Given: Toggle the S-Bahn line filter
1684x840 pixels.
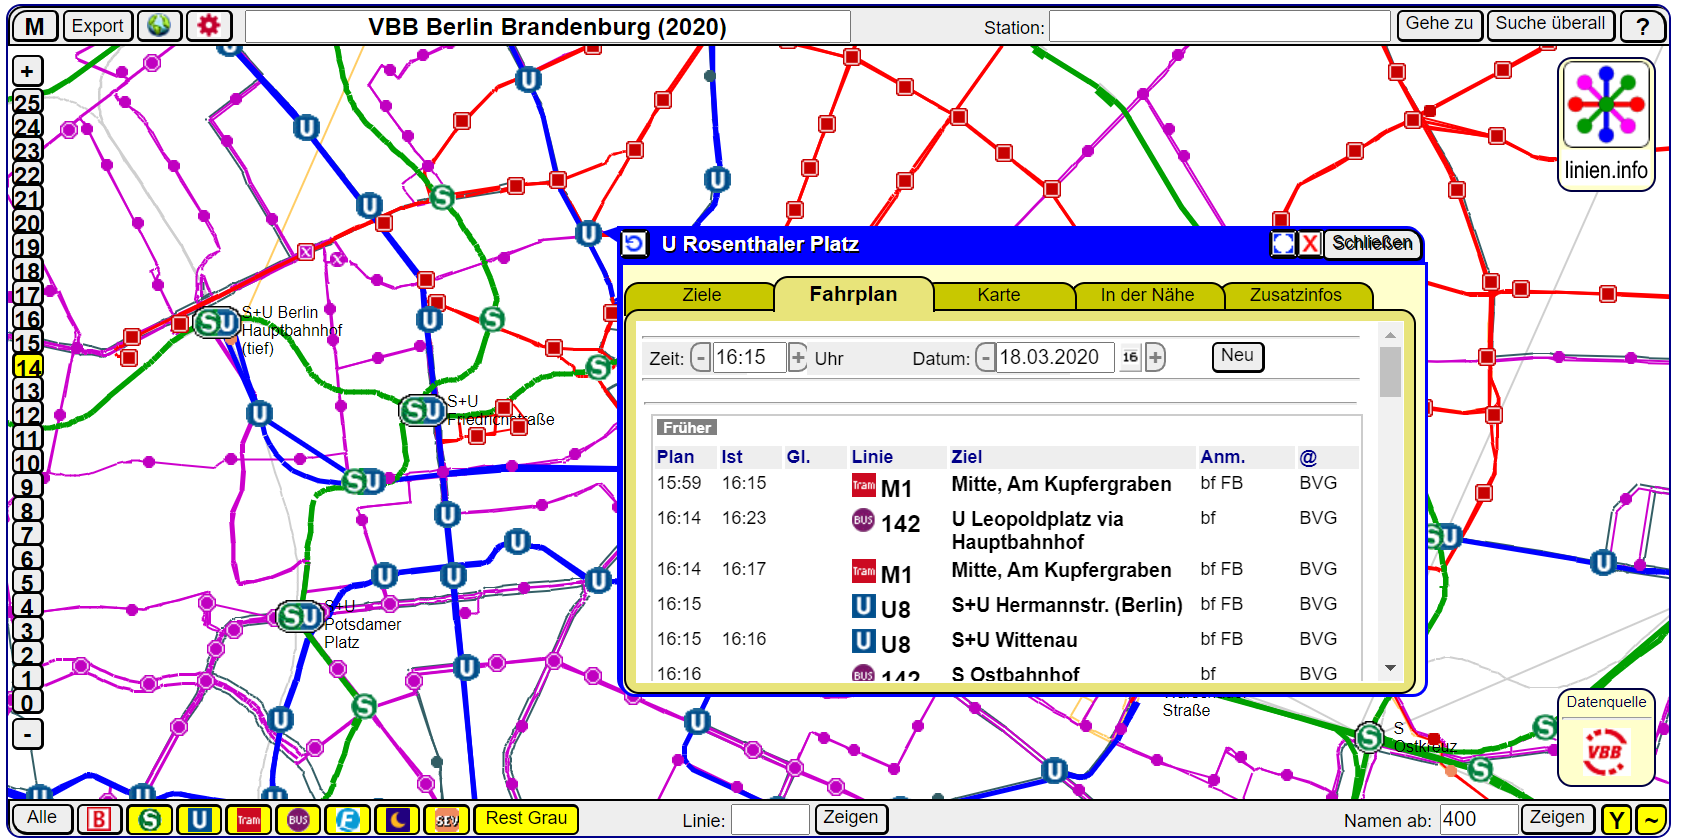Looking at the screenshot, I should coord(149,819).
